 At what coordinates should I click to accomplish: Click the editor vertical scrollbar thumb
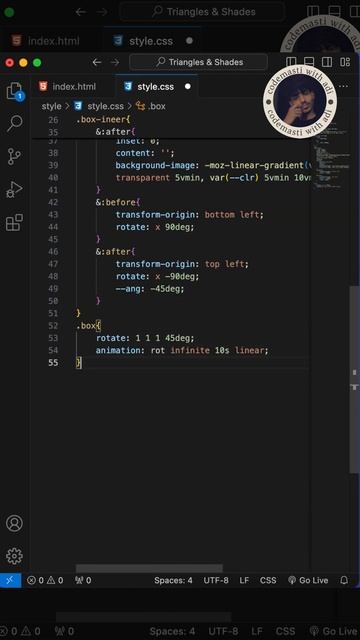[x=354, y=380]
